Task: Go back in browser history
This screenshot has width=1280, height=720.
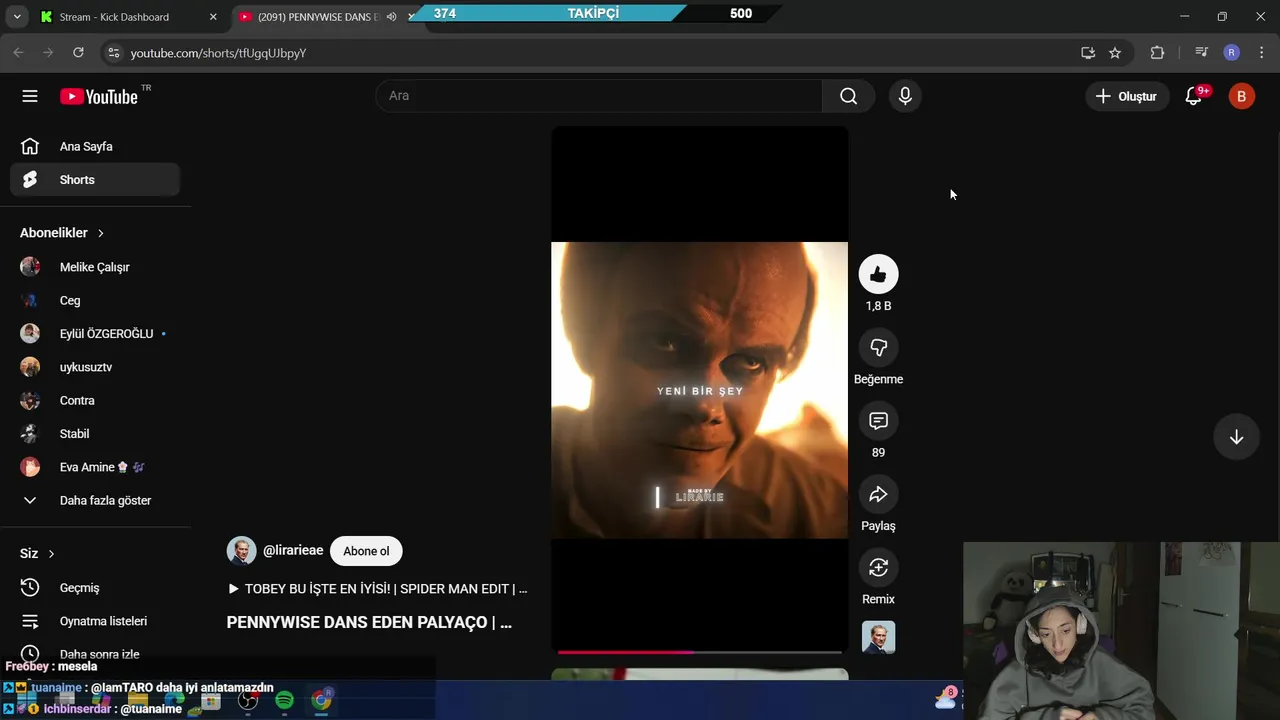Action: point(18,52)
